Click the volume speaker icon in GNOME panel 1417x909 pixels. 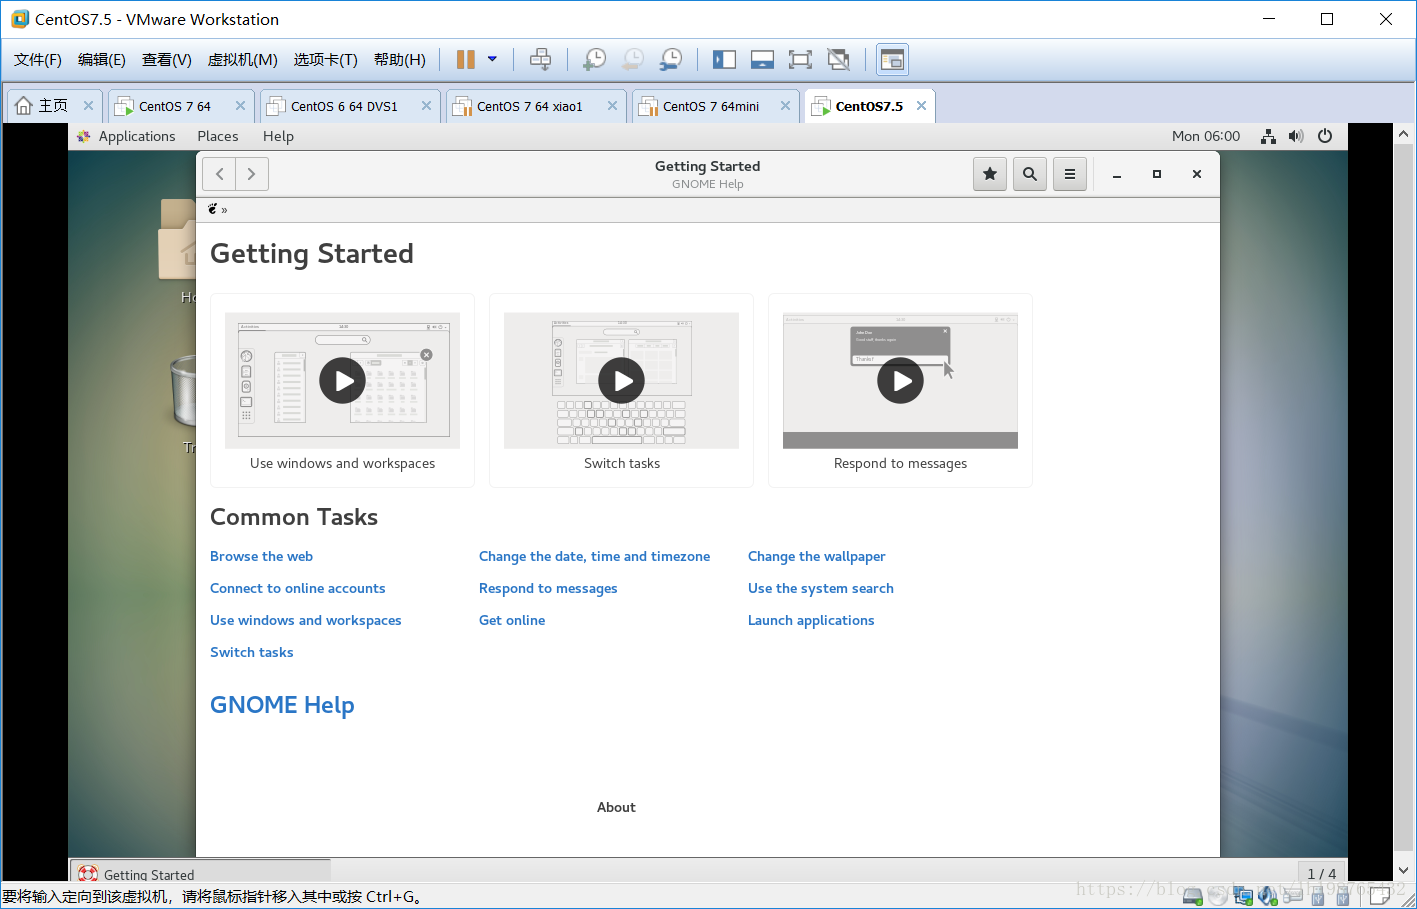click(1296, 136)
